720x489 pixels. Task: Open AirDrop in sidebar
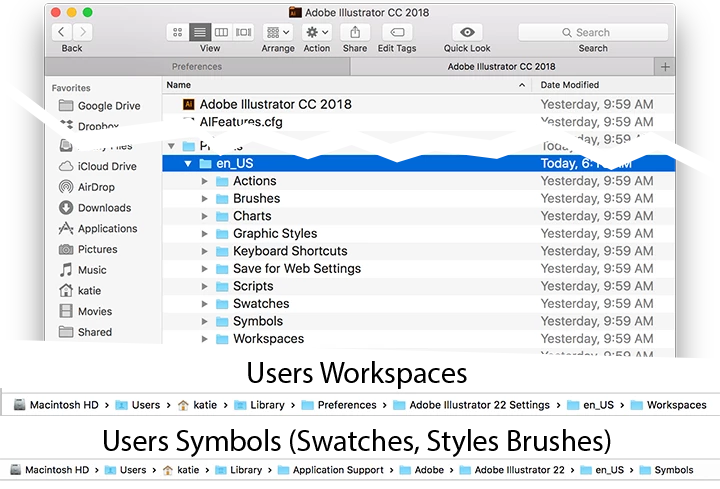(x=87, y=187)
